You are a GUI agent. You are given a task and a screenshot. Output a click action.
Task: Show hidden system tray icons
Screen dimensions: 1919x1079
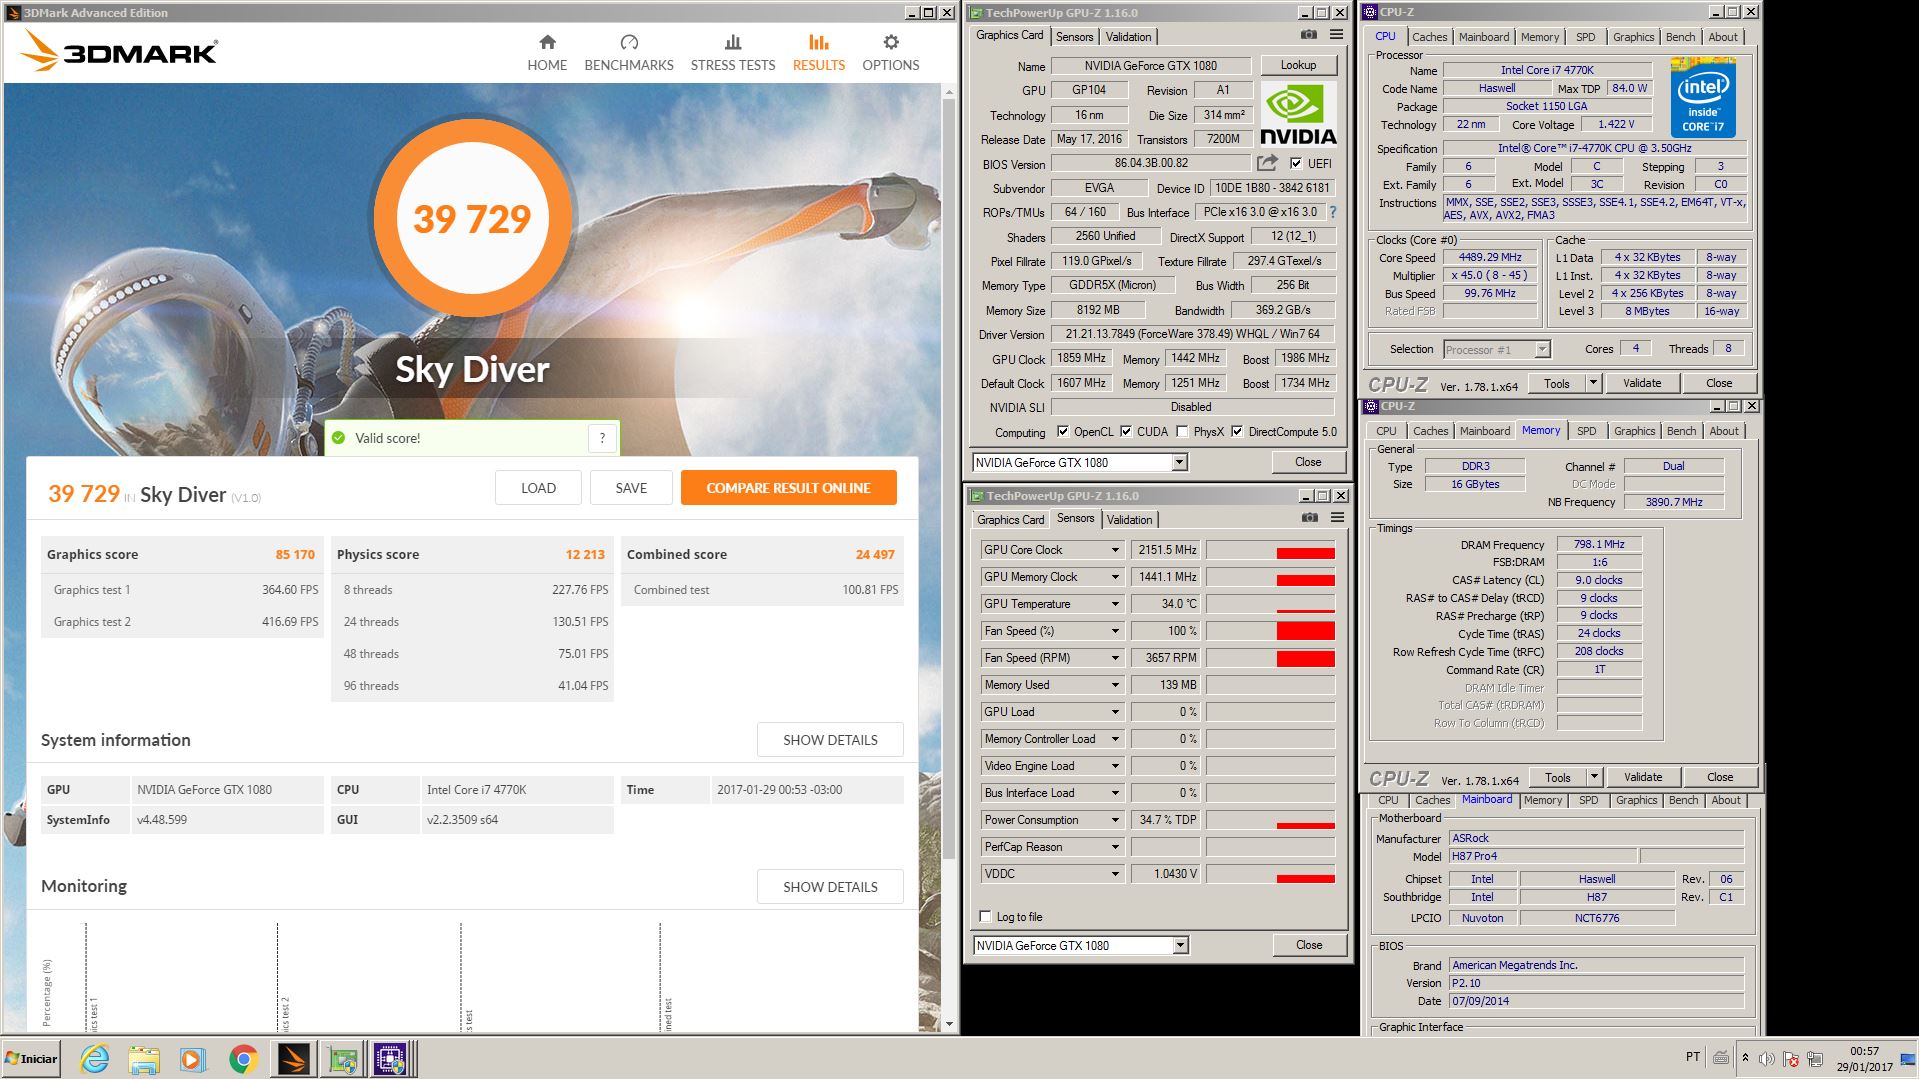pyautogui.click(x=1745, y=1058)
